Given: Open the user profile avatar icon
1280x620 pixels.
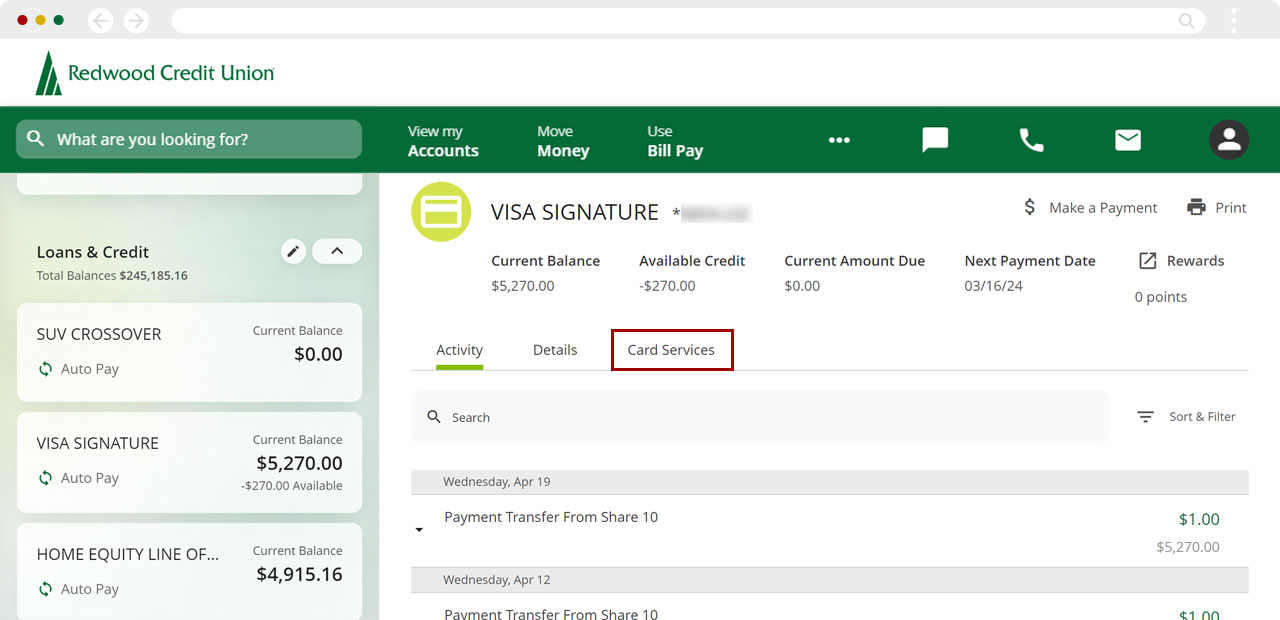Looking at the screenshot, I should click(1229, 140).
